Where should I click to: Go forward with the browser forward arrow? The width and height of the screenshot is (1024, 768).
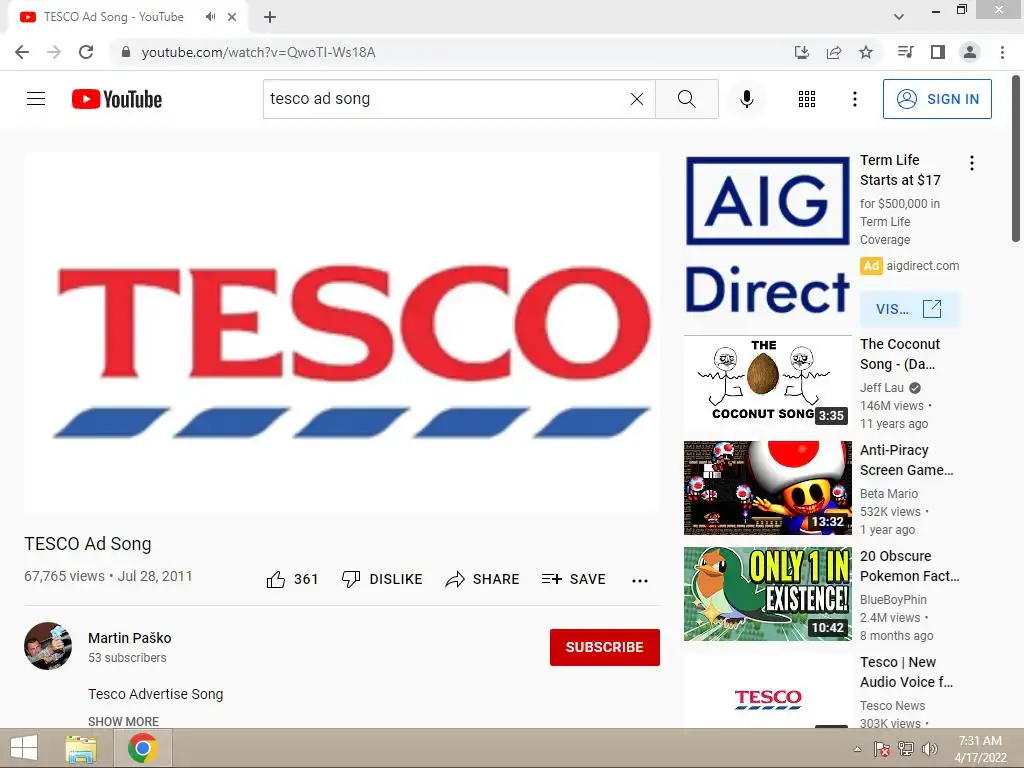click(x=54, y=52)
